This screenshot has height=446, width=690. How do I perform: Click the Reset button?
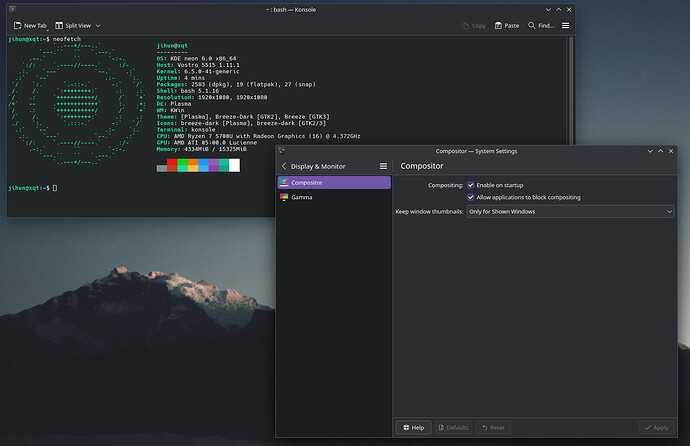pyautogui.click(x=493, y=428)
